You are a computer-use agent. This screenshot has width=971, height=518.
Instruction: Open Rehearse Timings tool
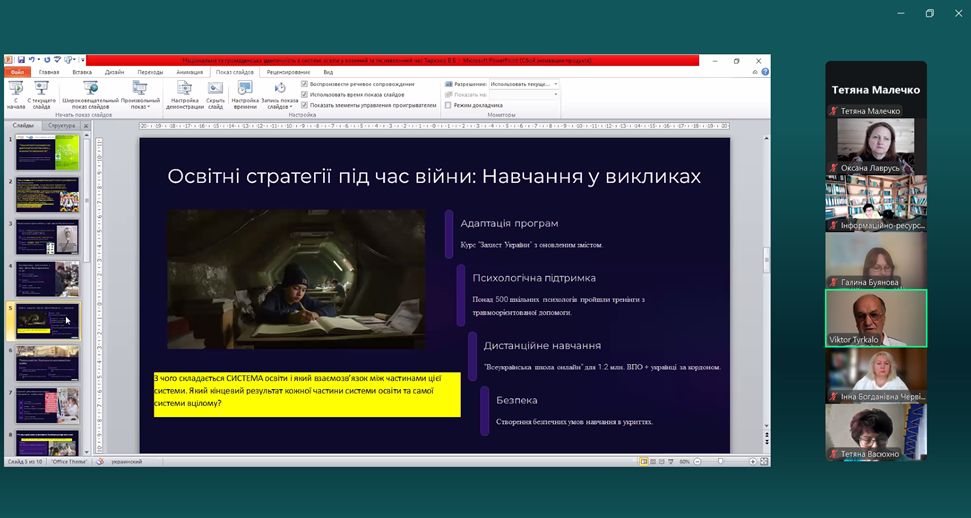pos(245,93)
